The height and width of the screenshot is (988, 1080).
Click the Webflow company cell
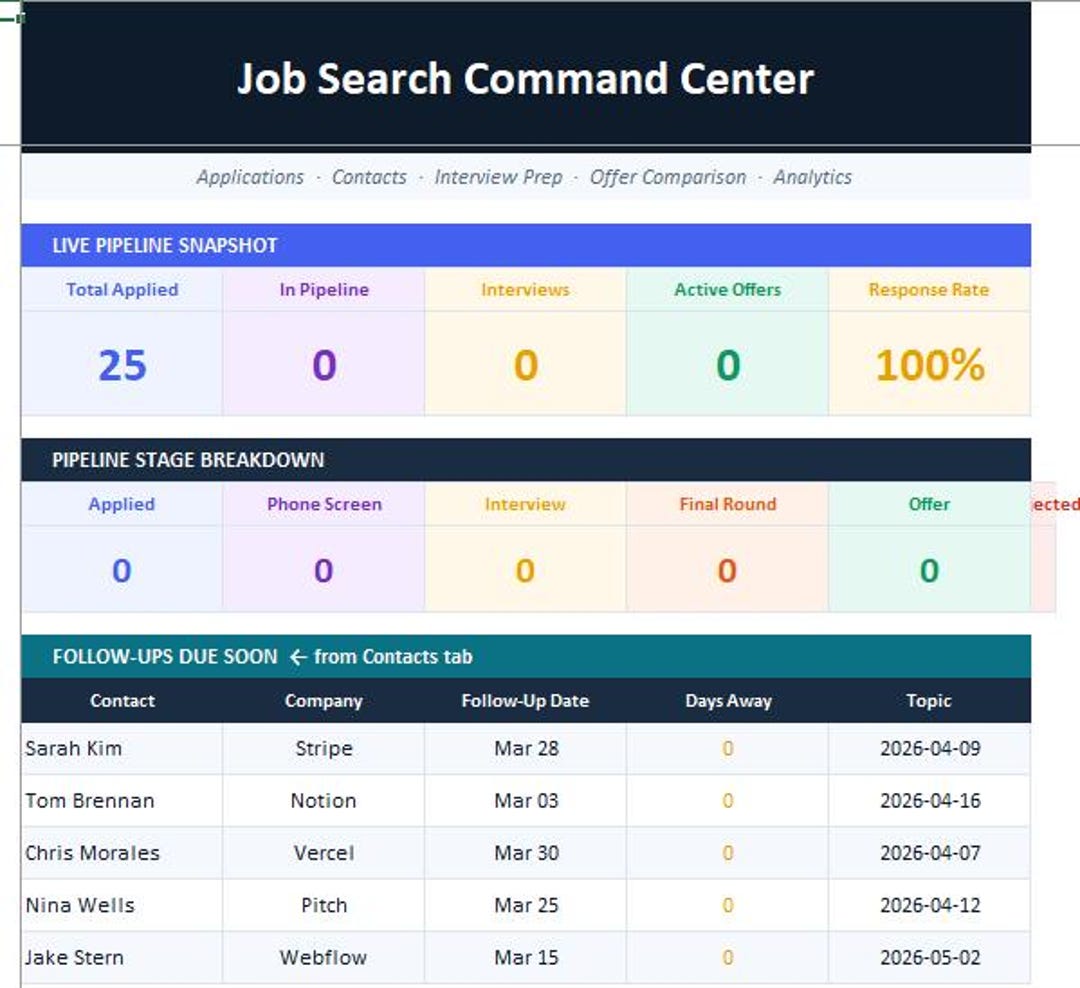point(324,957)
